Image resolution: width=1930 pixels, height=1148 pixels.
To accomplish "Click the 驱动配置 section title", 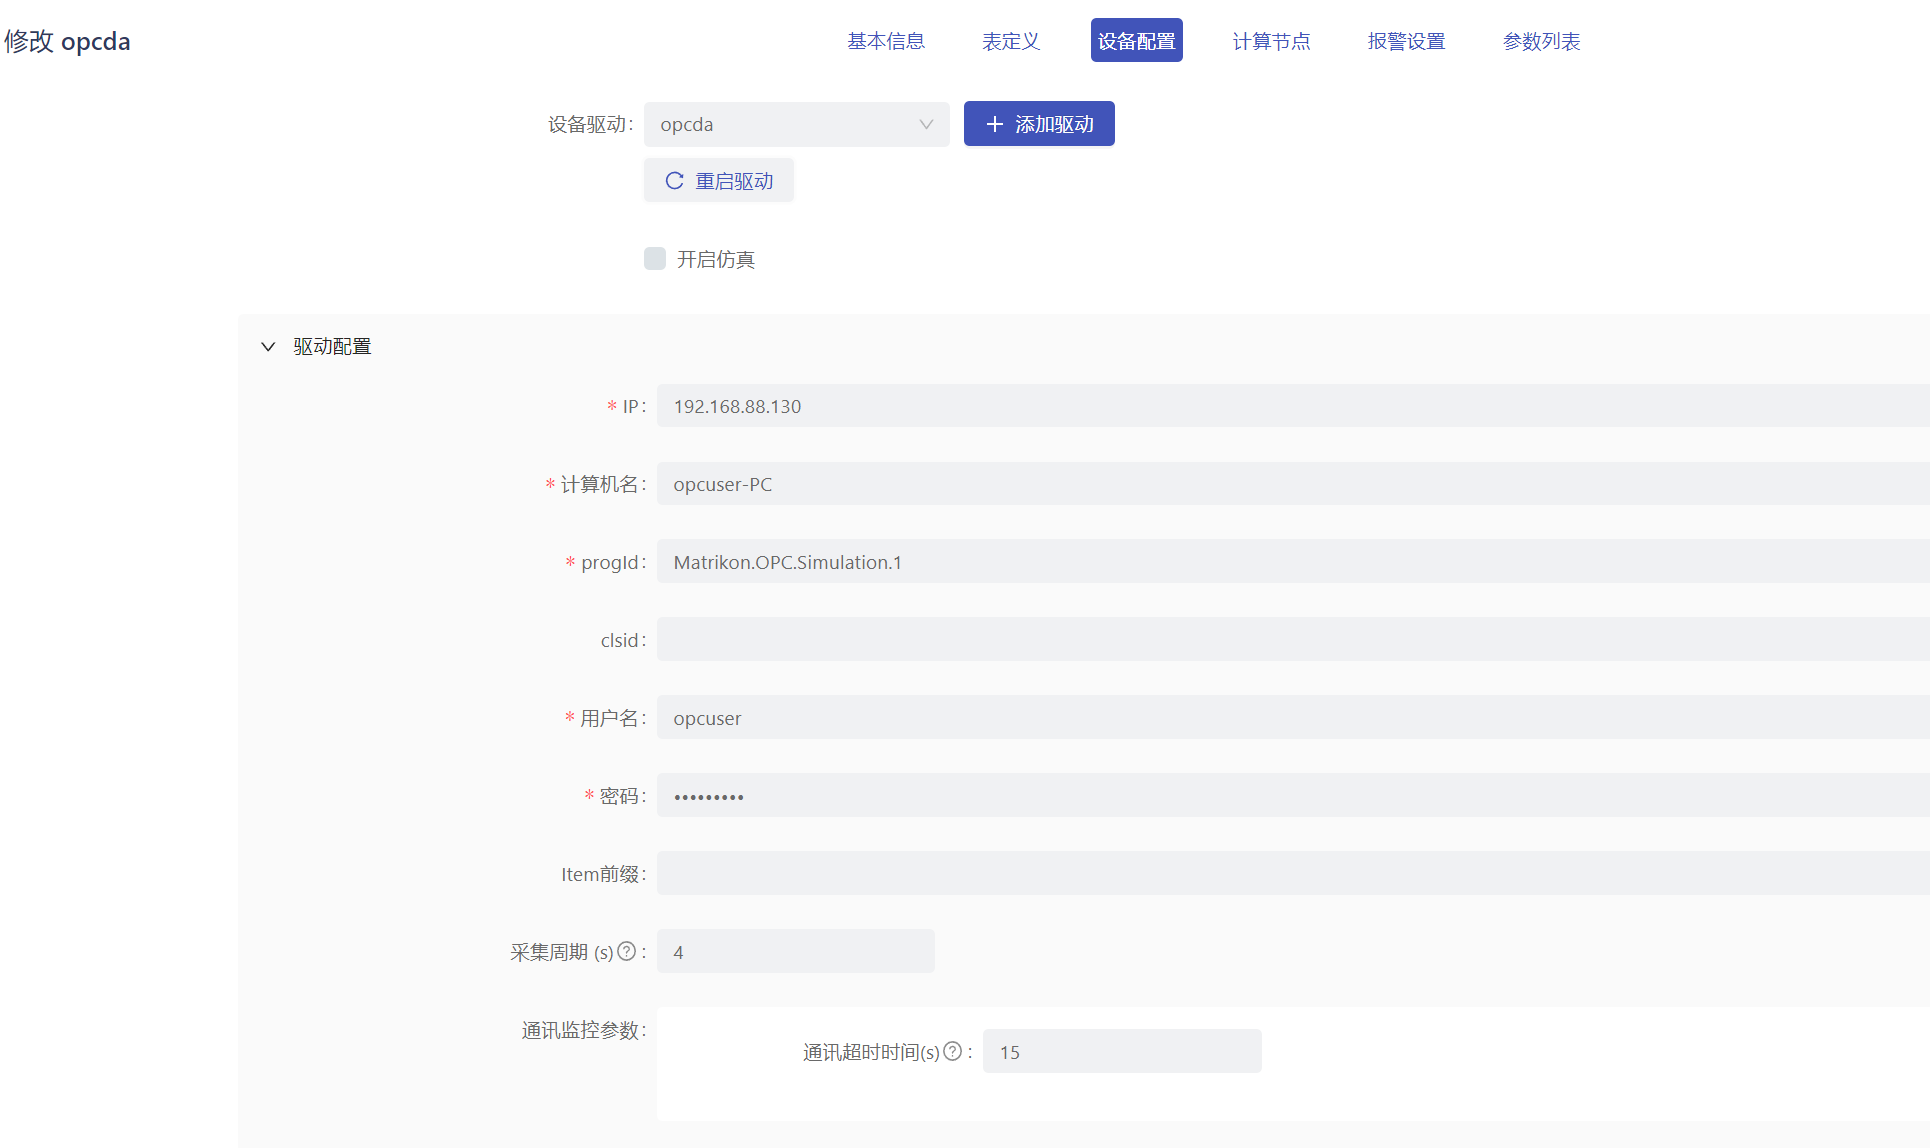I will point(332,347).
